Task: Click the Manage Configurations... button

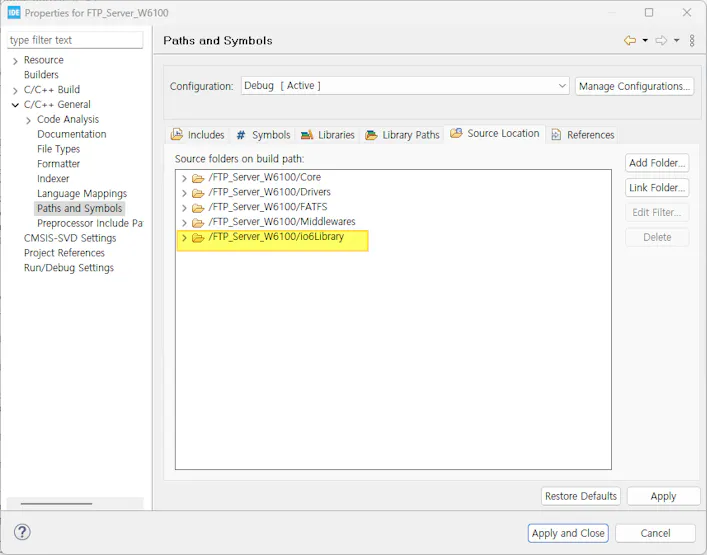Action: (634, 86)
